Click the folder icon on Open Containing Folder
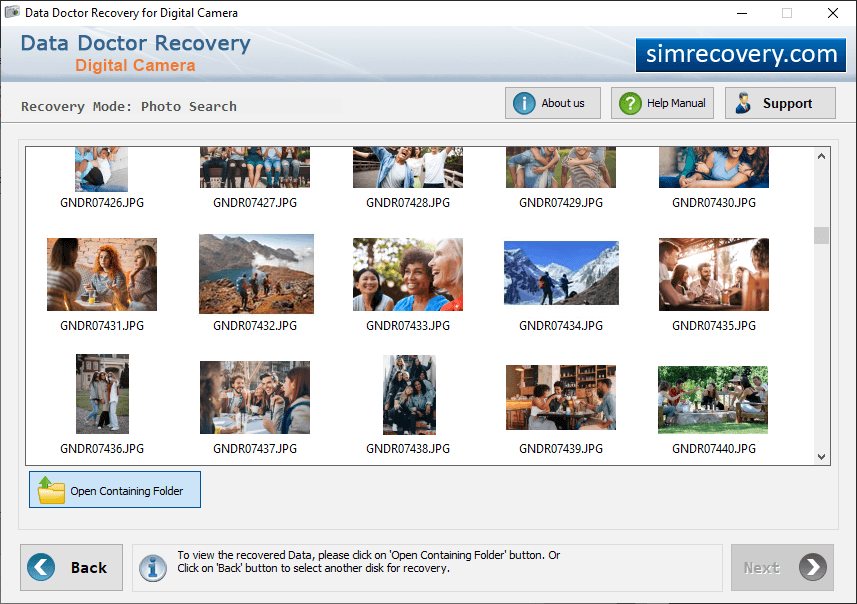This screenshot has height=604, width=857. pos(51,490)
